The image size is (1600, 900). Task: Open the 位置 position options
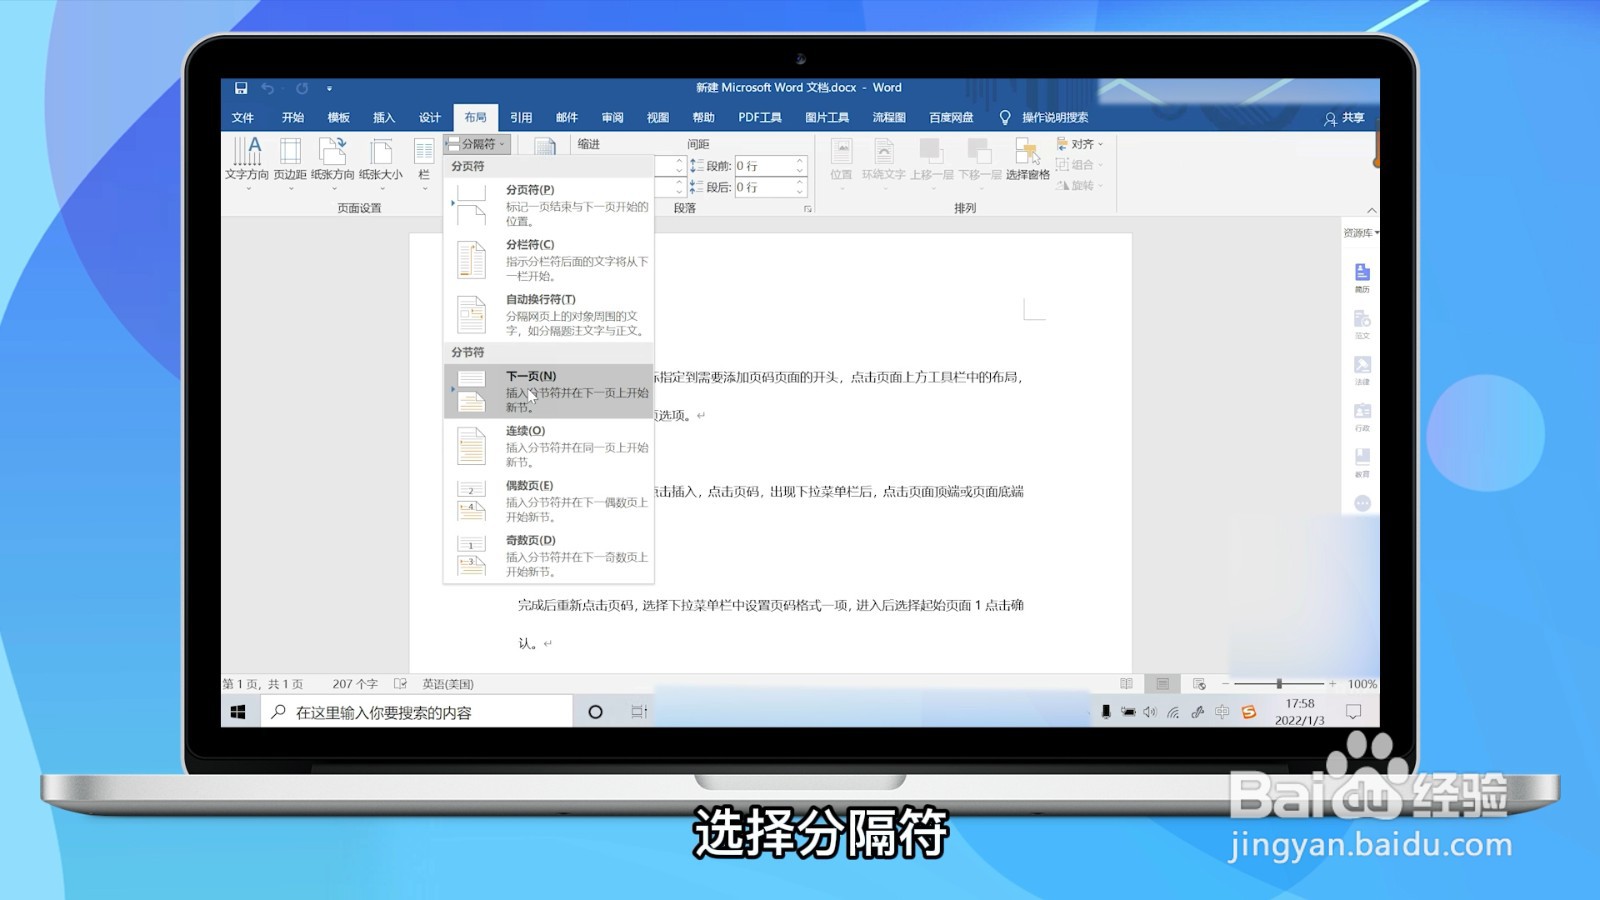click(841, 162)
